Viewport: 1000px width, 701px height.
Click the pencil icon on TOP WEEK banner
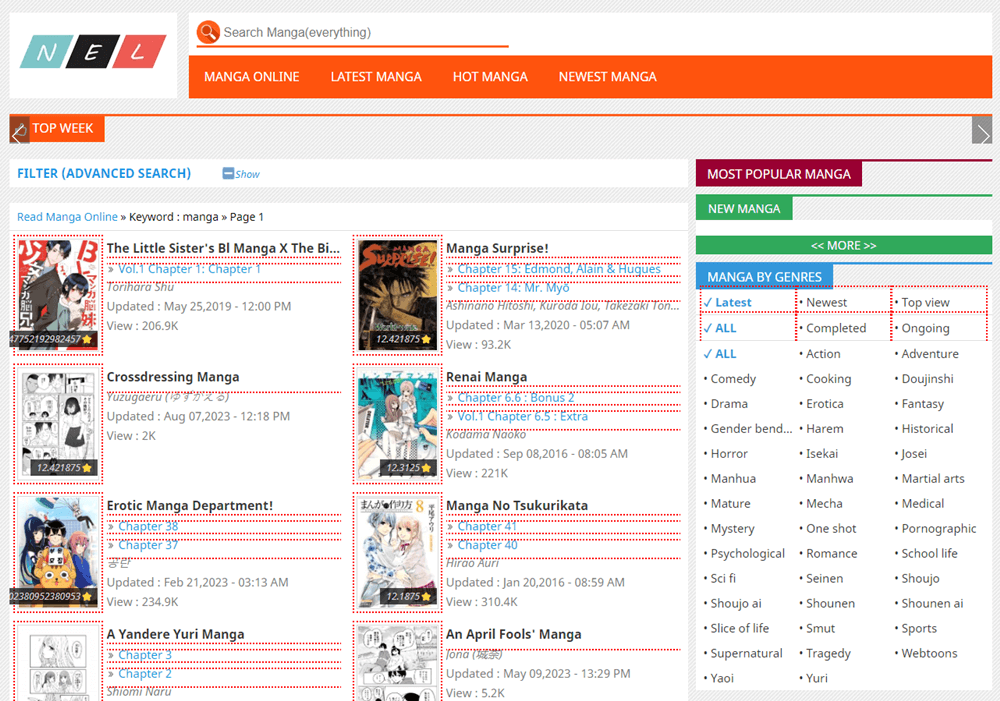point(18,128)
